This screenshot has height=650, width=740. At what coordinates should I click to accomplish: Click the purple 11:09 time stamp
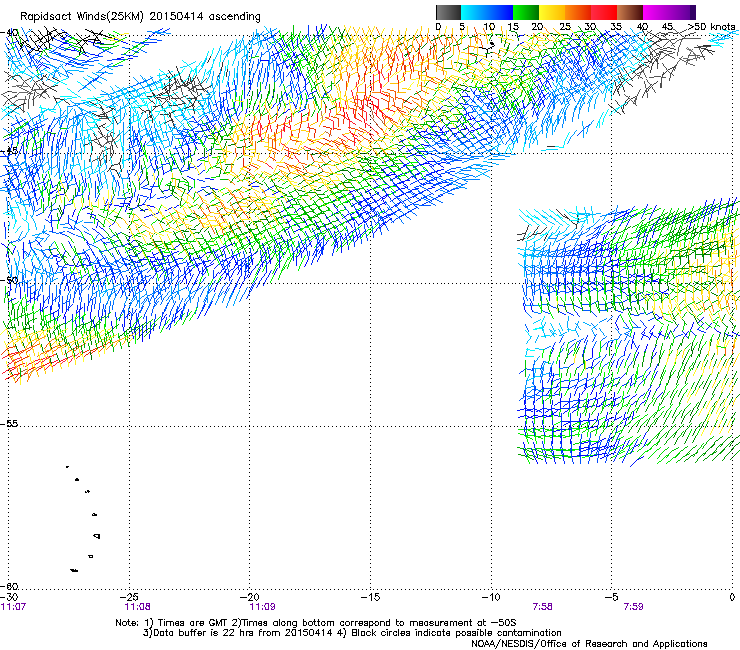point(262,607)
